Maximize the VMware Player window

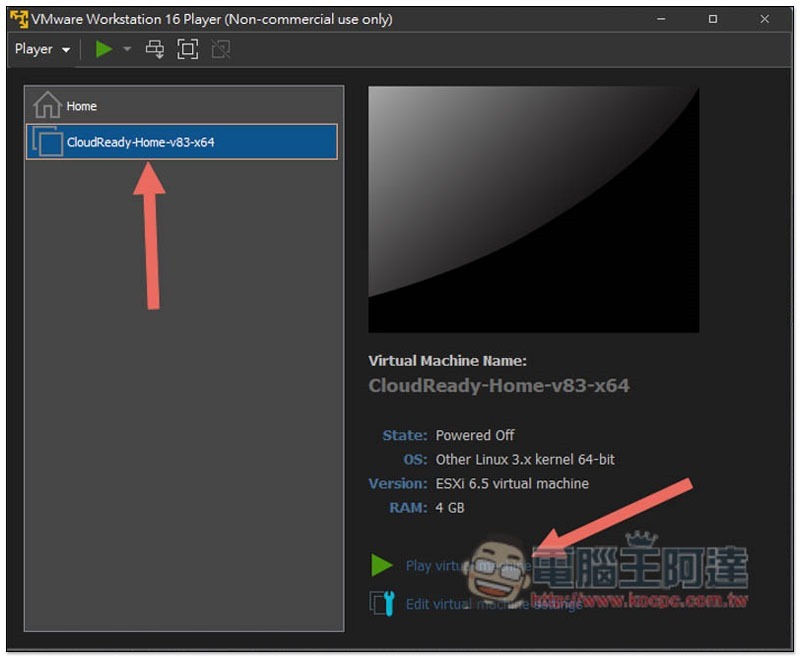click(713, 19)
